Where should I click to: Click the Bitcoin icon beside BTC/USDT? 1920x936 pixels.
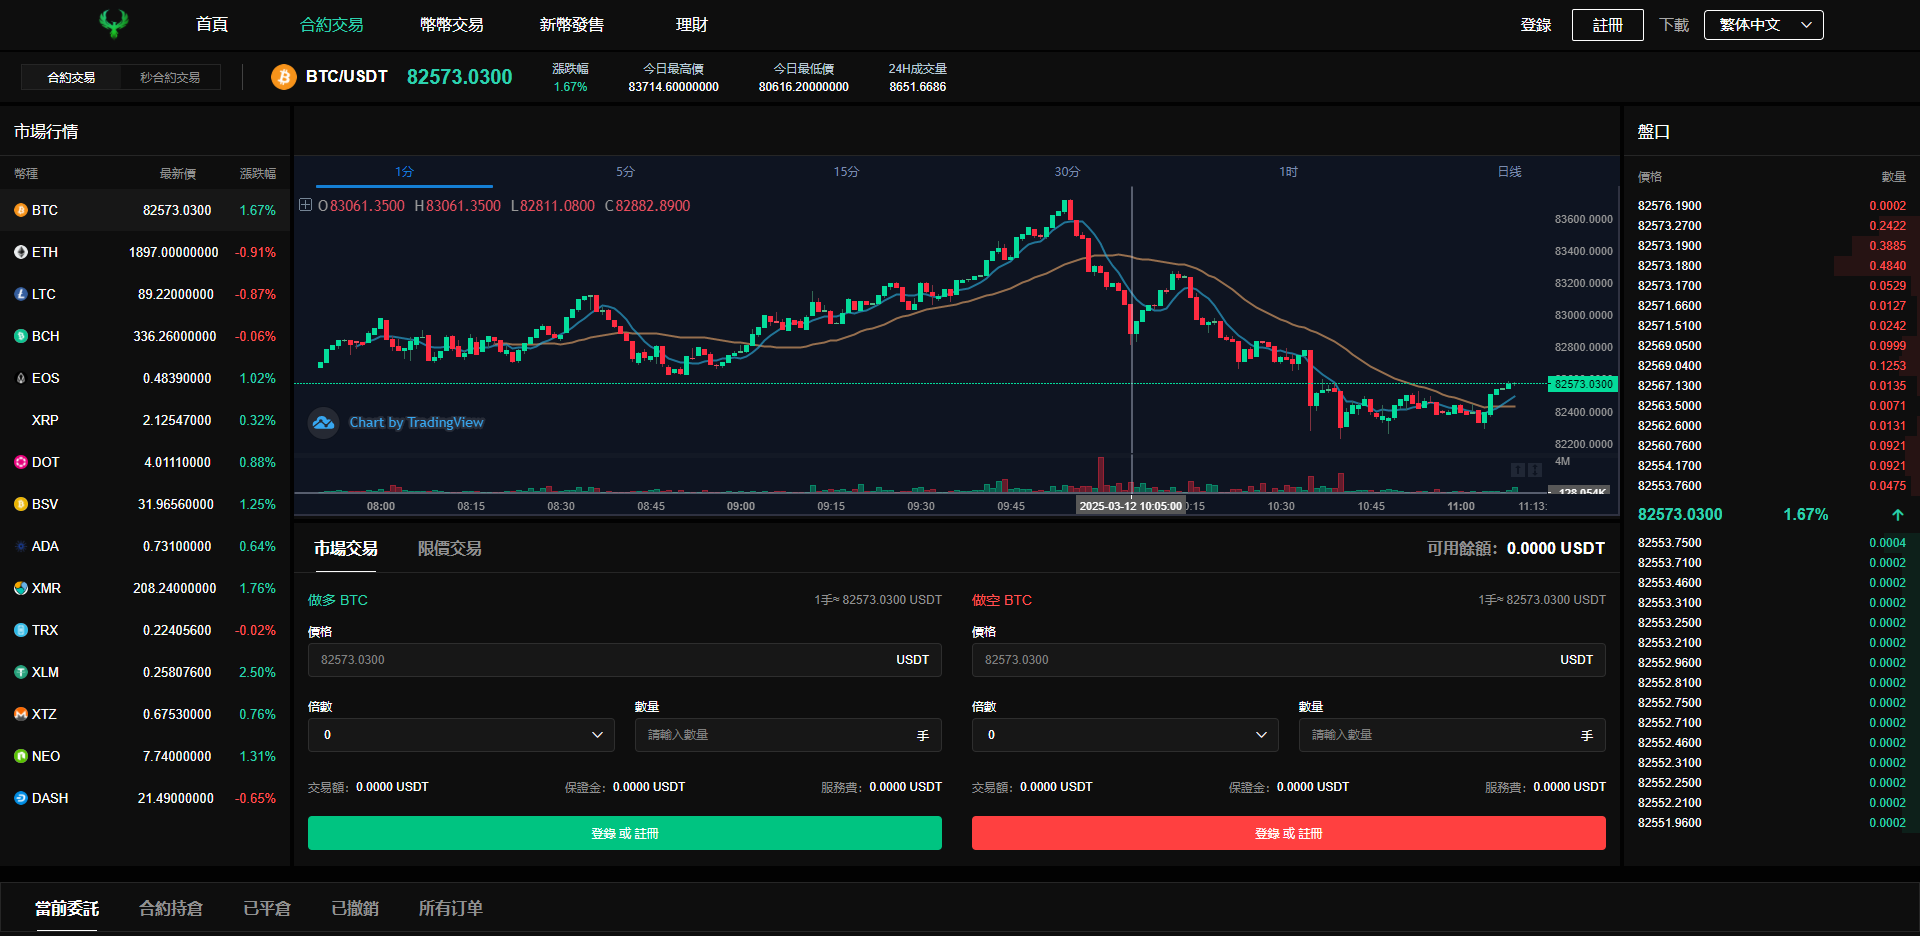click(x=284, y=77)
